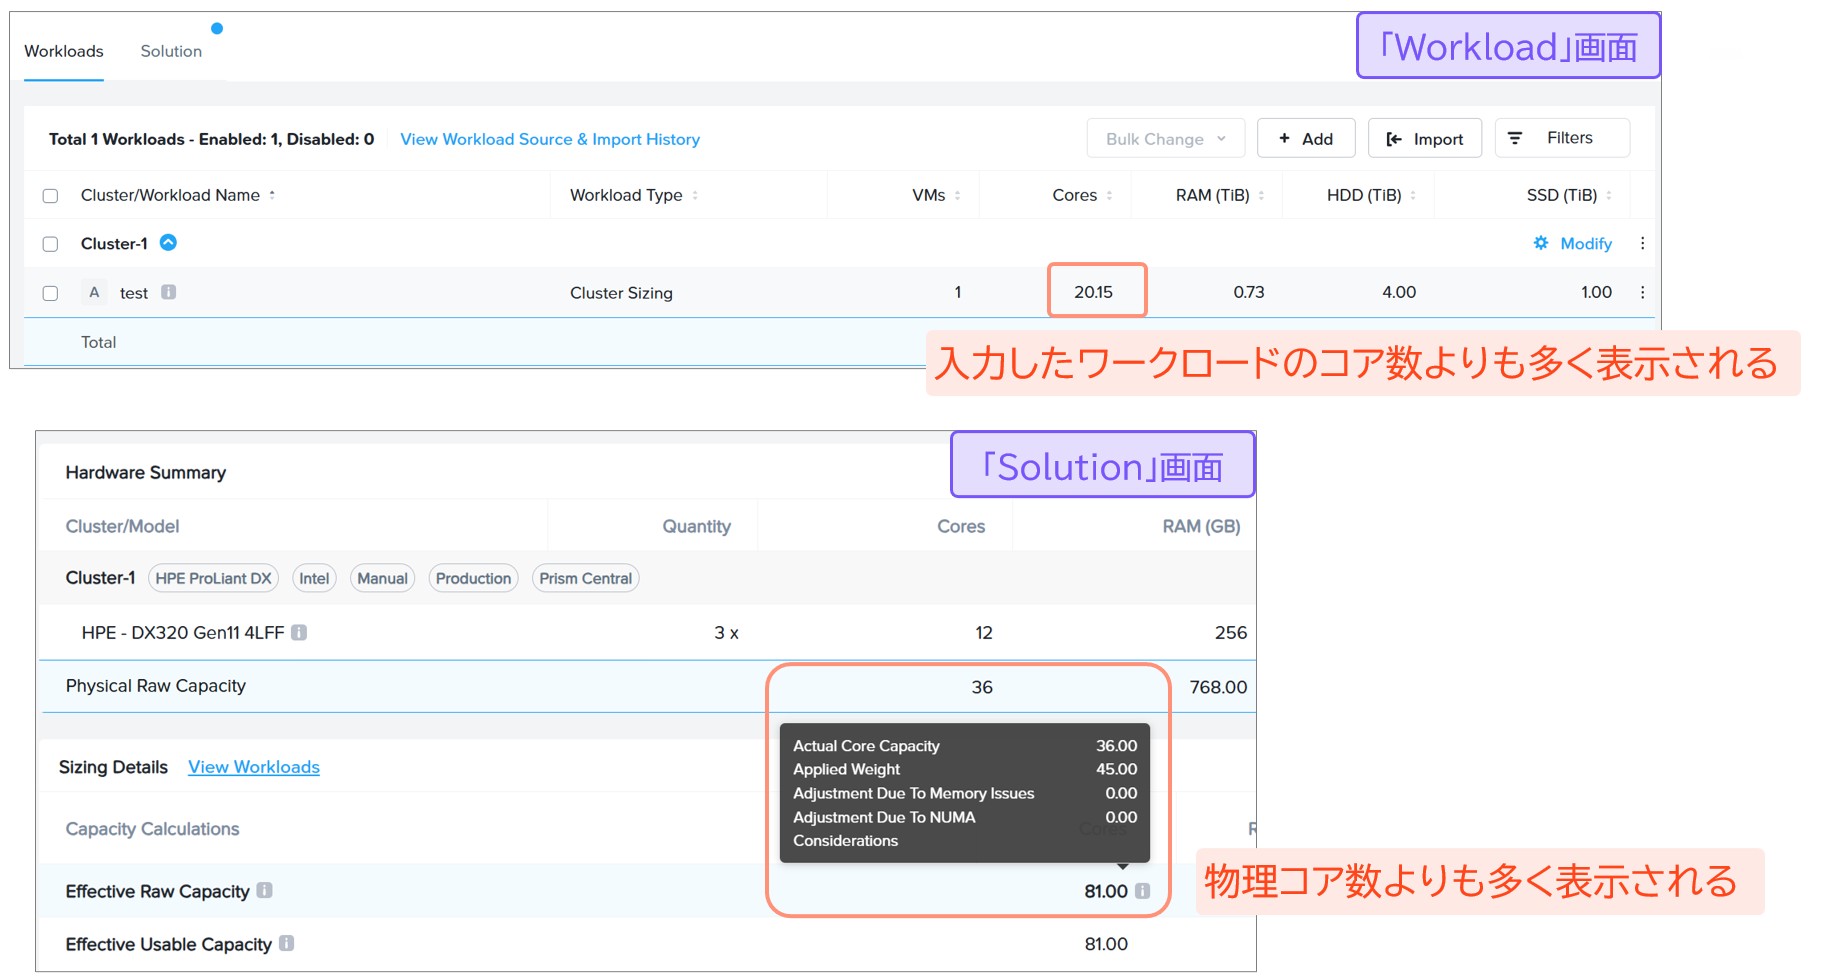
Task: Click the Modify gear icon
Action: [x=1541, y=243]
